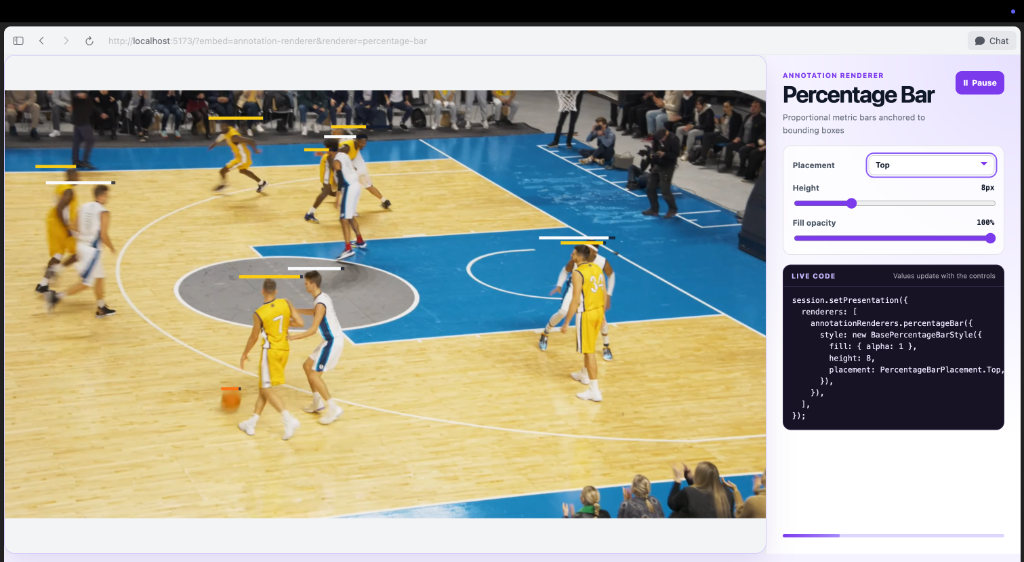Reload the page with refresh icon
1024x562 pixels.
pos(89,41)
